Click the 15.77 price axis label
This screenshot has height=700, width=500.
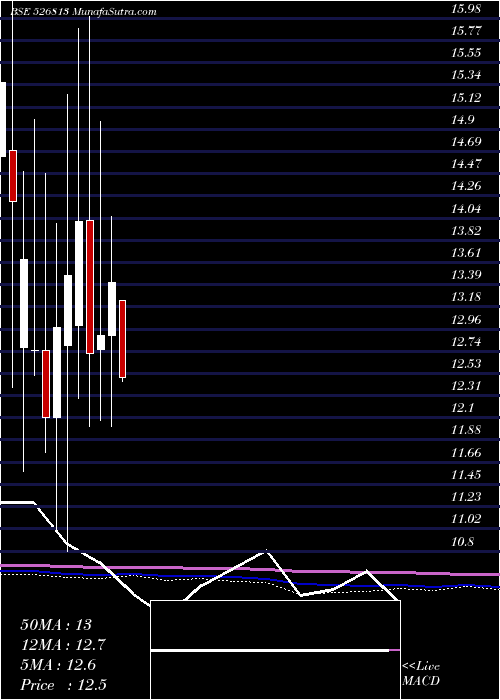[x=466, y=31]
